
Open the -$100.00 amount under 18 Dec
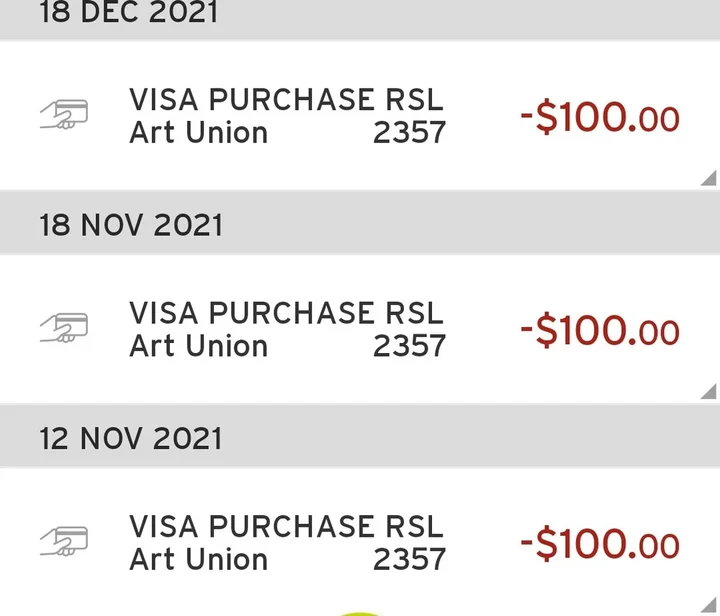tap(599, 118)
